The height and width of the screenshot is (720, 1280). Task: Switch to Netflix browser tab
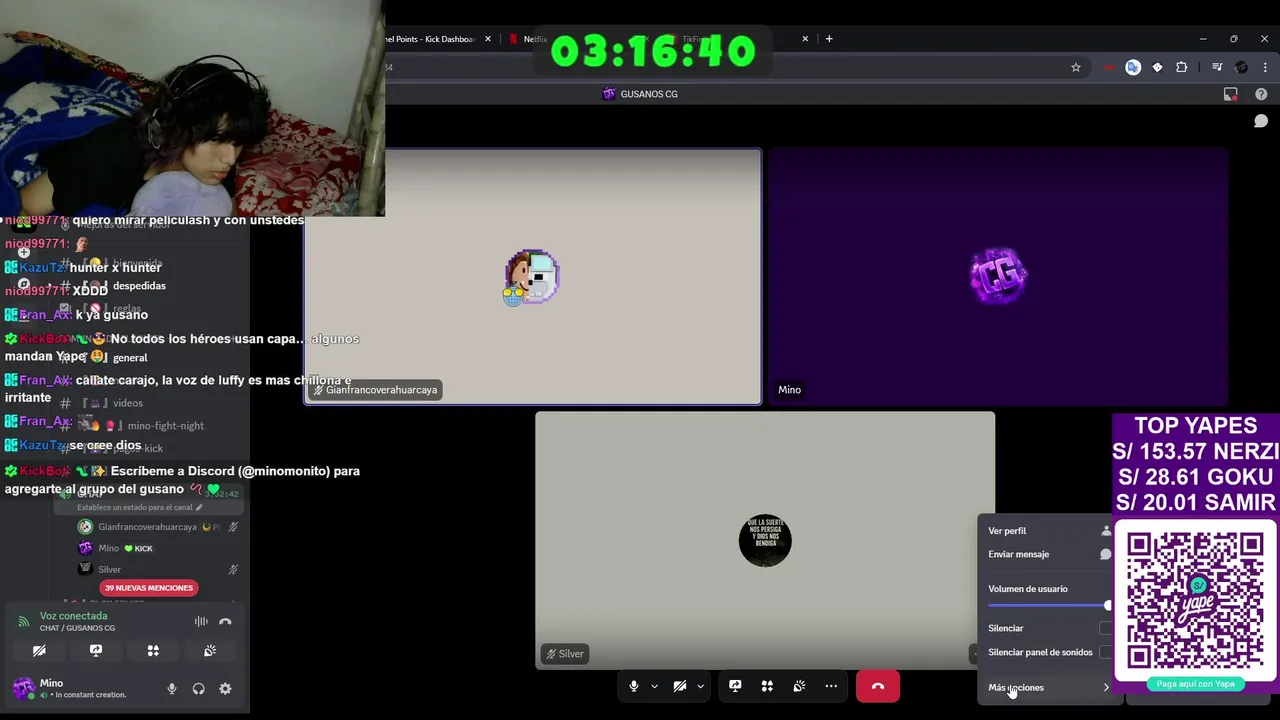pyautogui.click(x=534, y=39)
